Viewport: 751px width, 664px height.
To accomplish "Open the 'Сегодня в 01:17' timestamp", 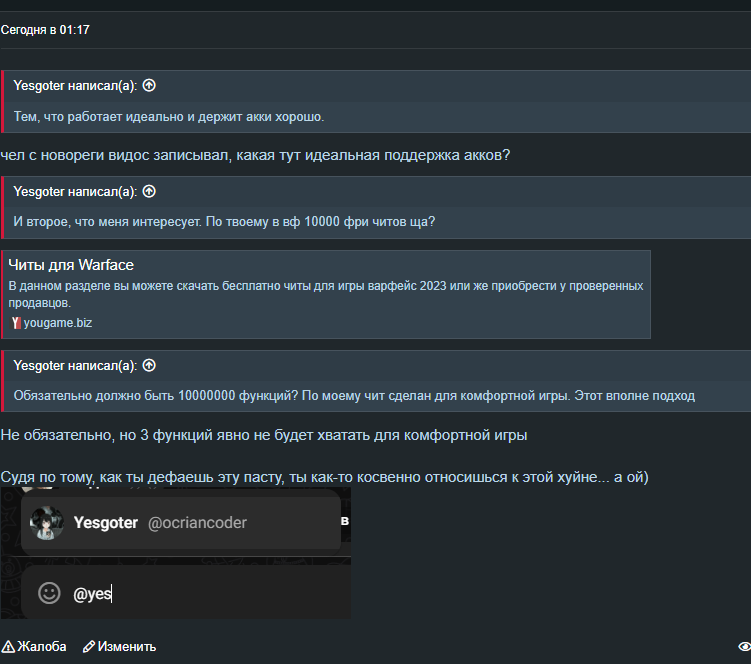I will coord(45,30).
